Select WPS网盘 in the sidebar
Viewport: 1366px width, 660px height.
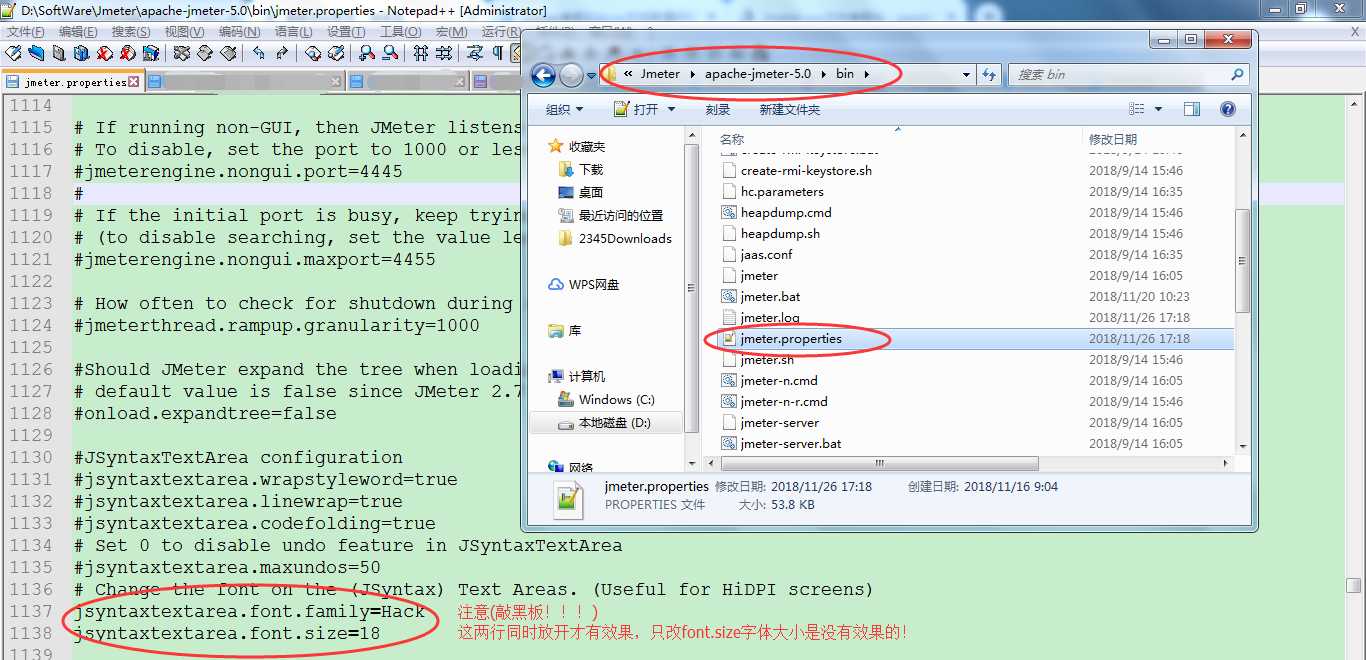(x=585, y=284)
